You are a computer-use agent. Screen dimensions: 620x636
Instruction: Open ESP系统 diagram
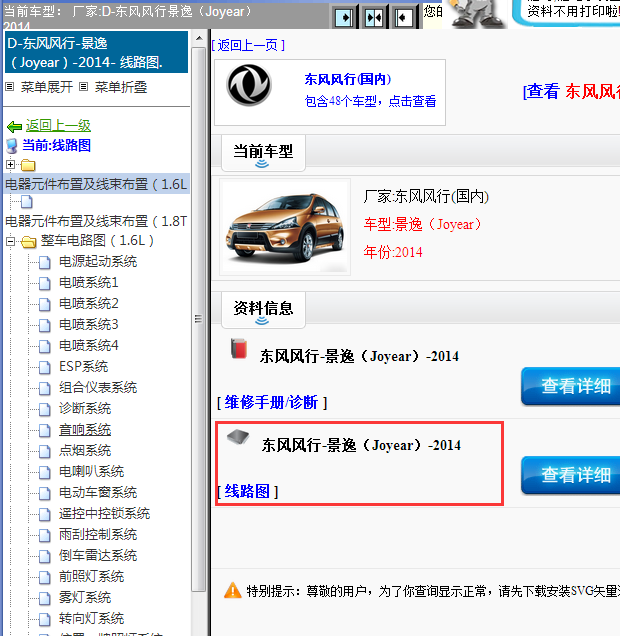(84, 366)
